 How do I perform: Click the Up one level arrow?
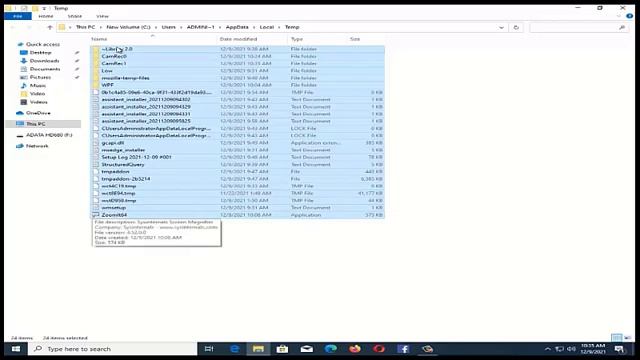[50, 27]
